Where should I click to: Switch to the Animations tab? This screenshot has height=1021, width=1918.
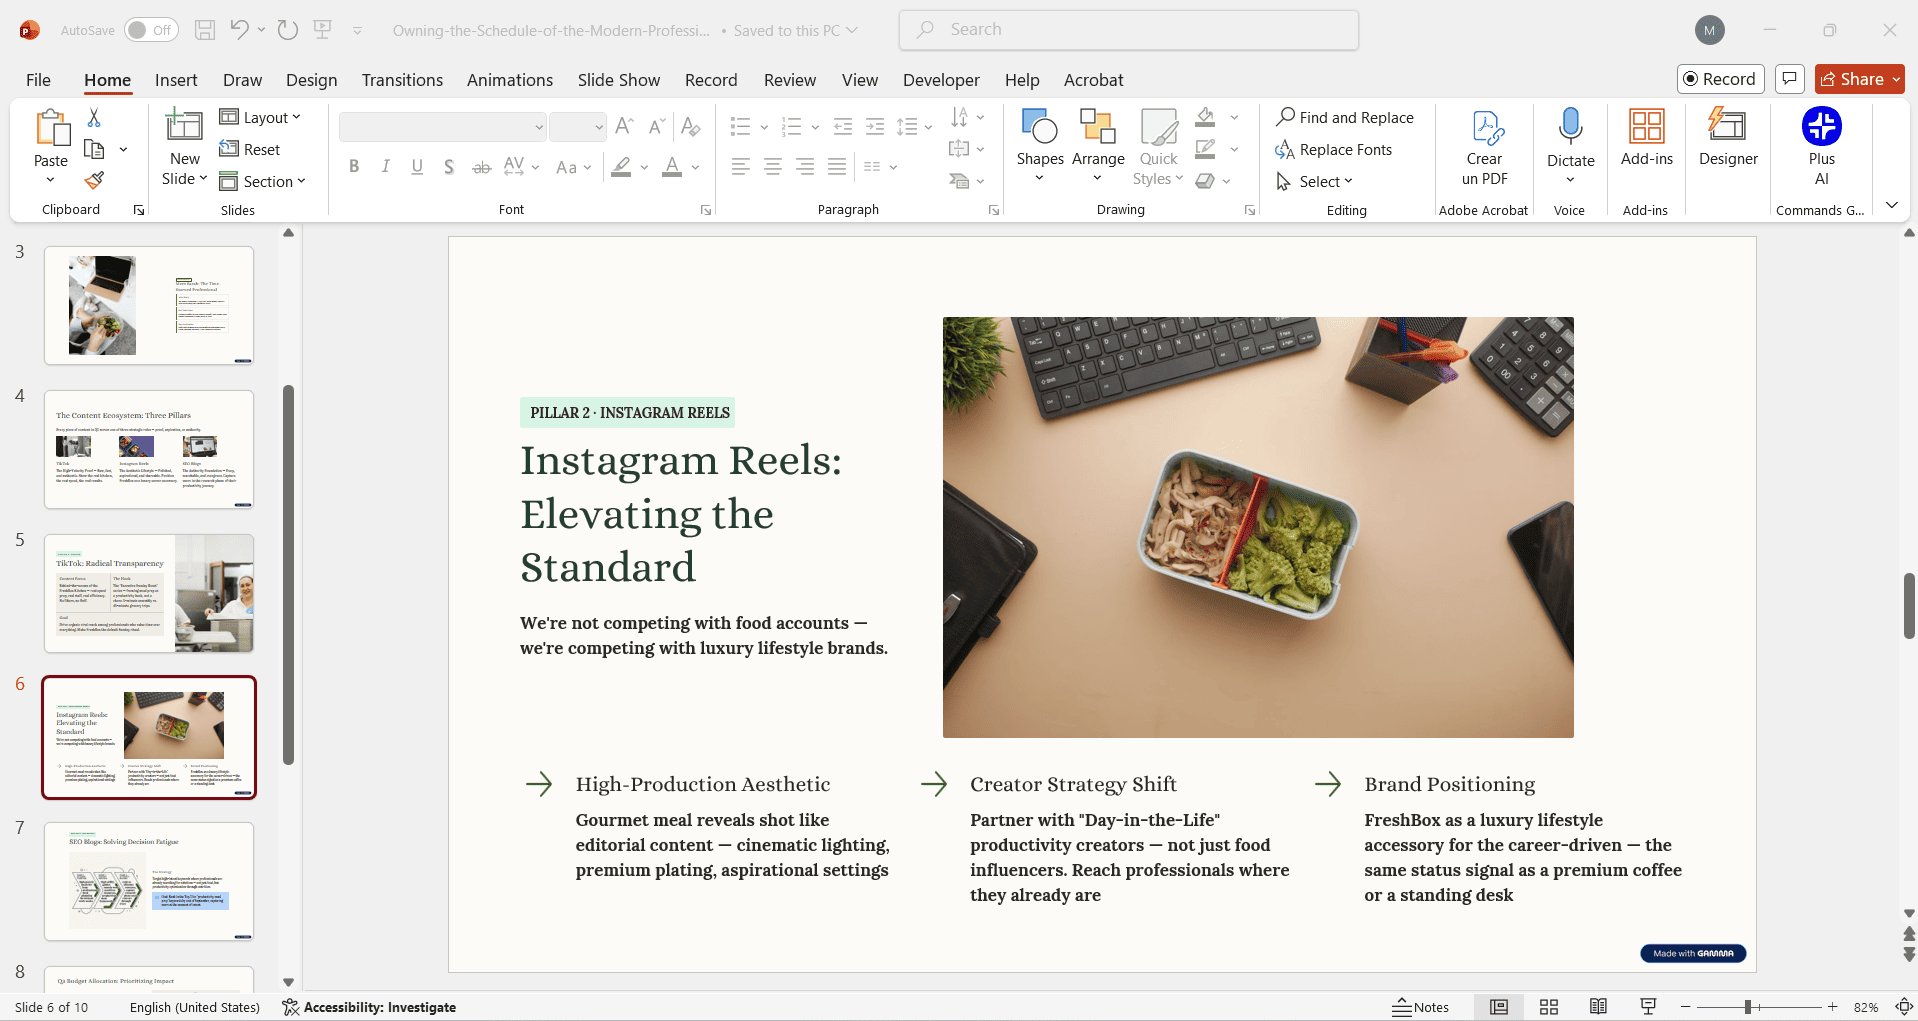510,80
